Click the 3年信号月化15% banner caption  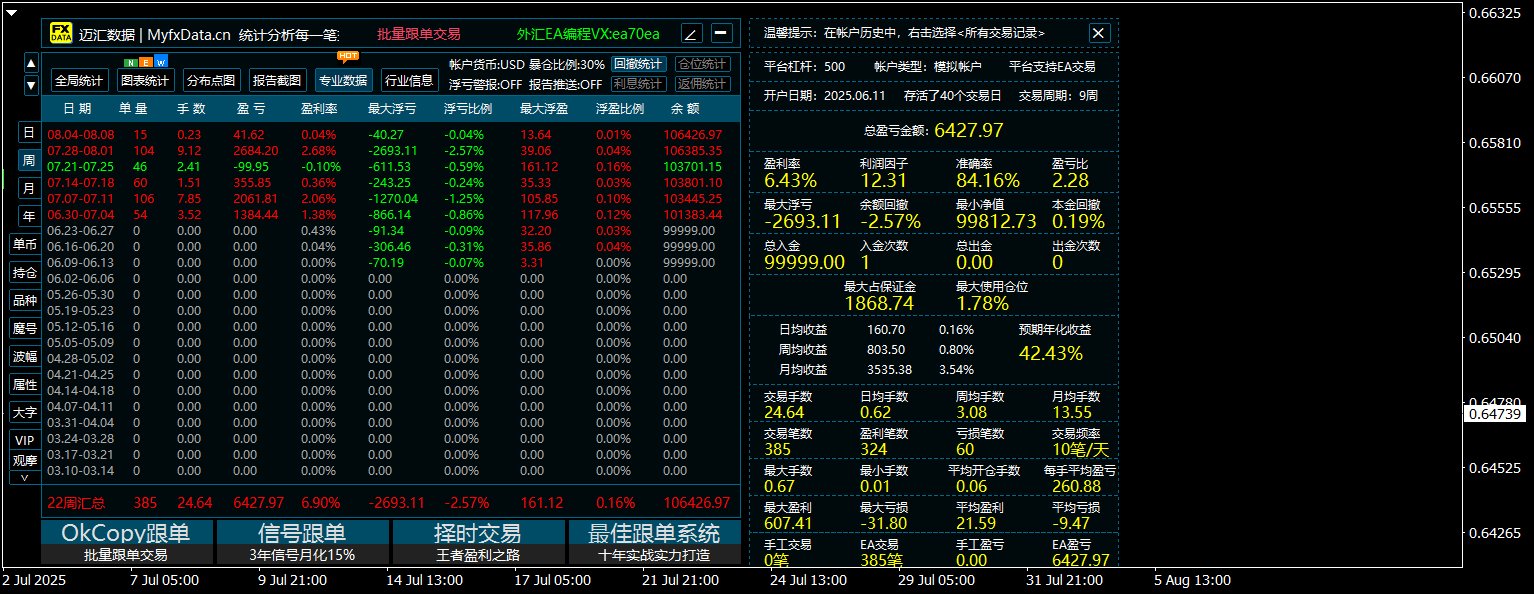[x=302, y=555]
